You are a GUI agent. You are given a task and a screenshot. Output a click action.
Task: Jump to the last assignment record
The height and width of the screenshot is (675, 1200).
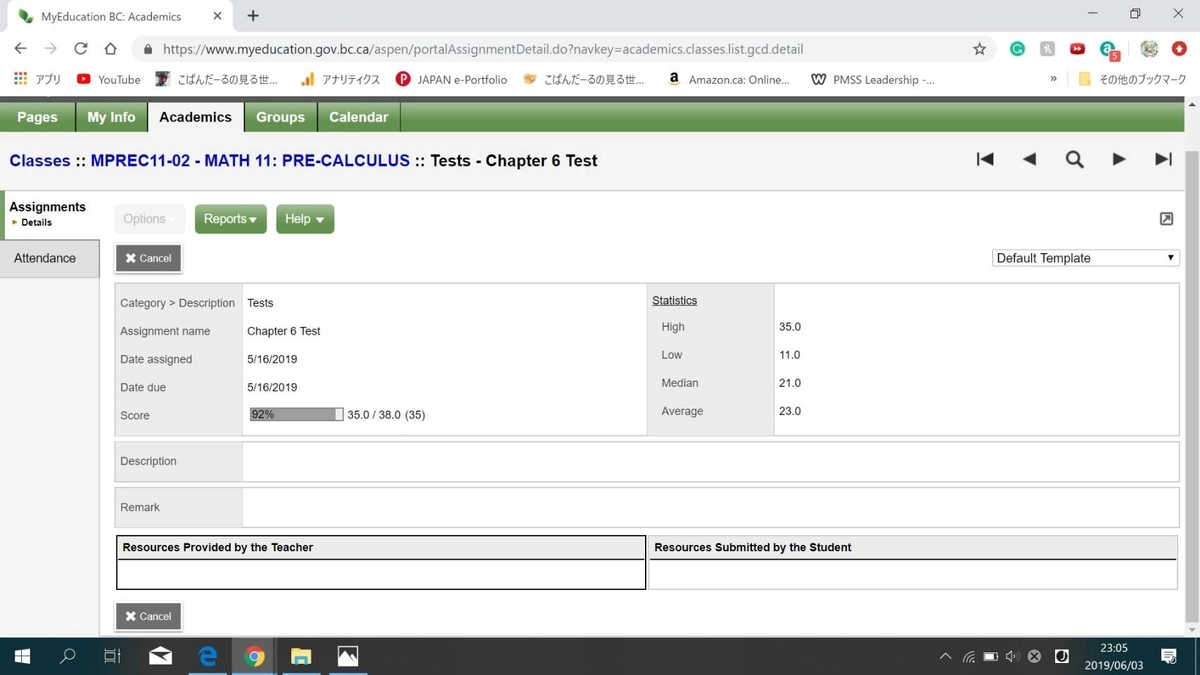(x=1163, y=159)
